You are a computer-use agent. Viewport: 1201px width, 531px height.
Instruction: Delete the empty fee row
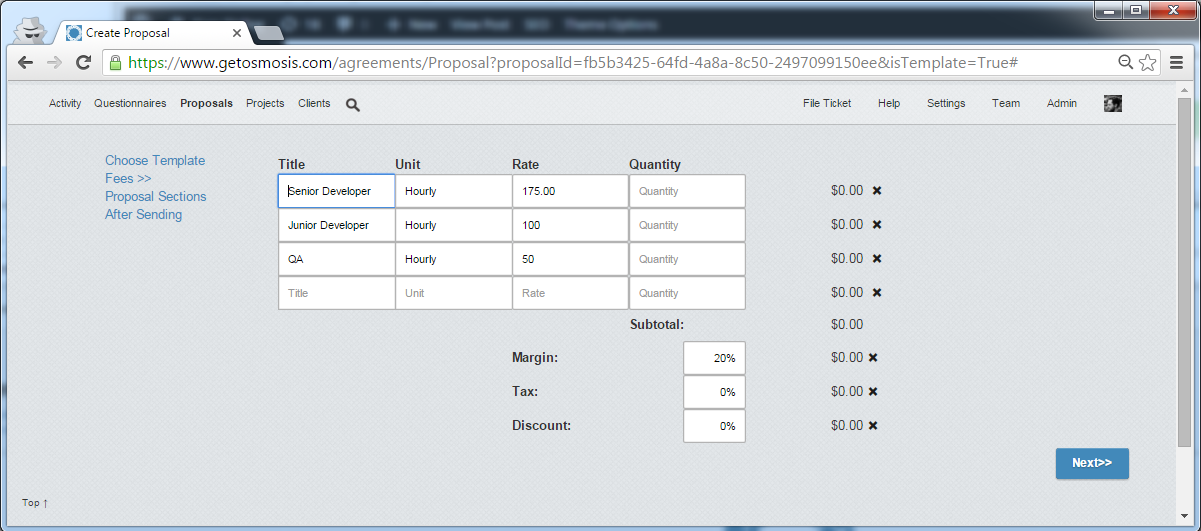click(x=877, y=293)
